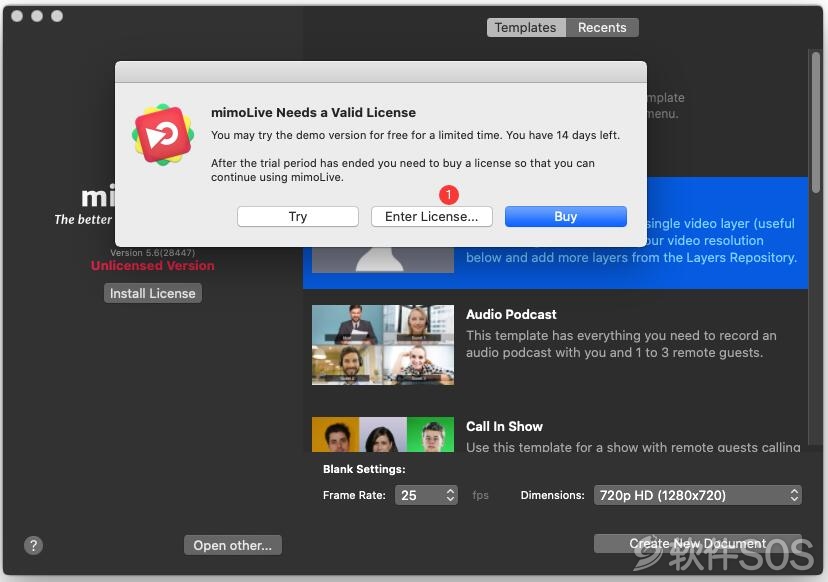This screenshot has height=582, width=828.
Task: Open the Dimensions dropdown
Action: point(698,495)
